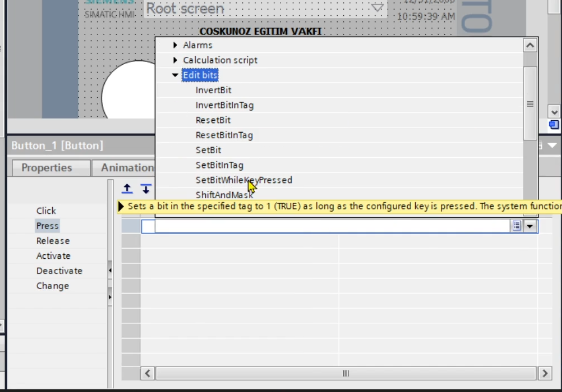Open the Release event
Image resolution: width=562 pixels, height=392 pixels.
click(53, 241)
